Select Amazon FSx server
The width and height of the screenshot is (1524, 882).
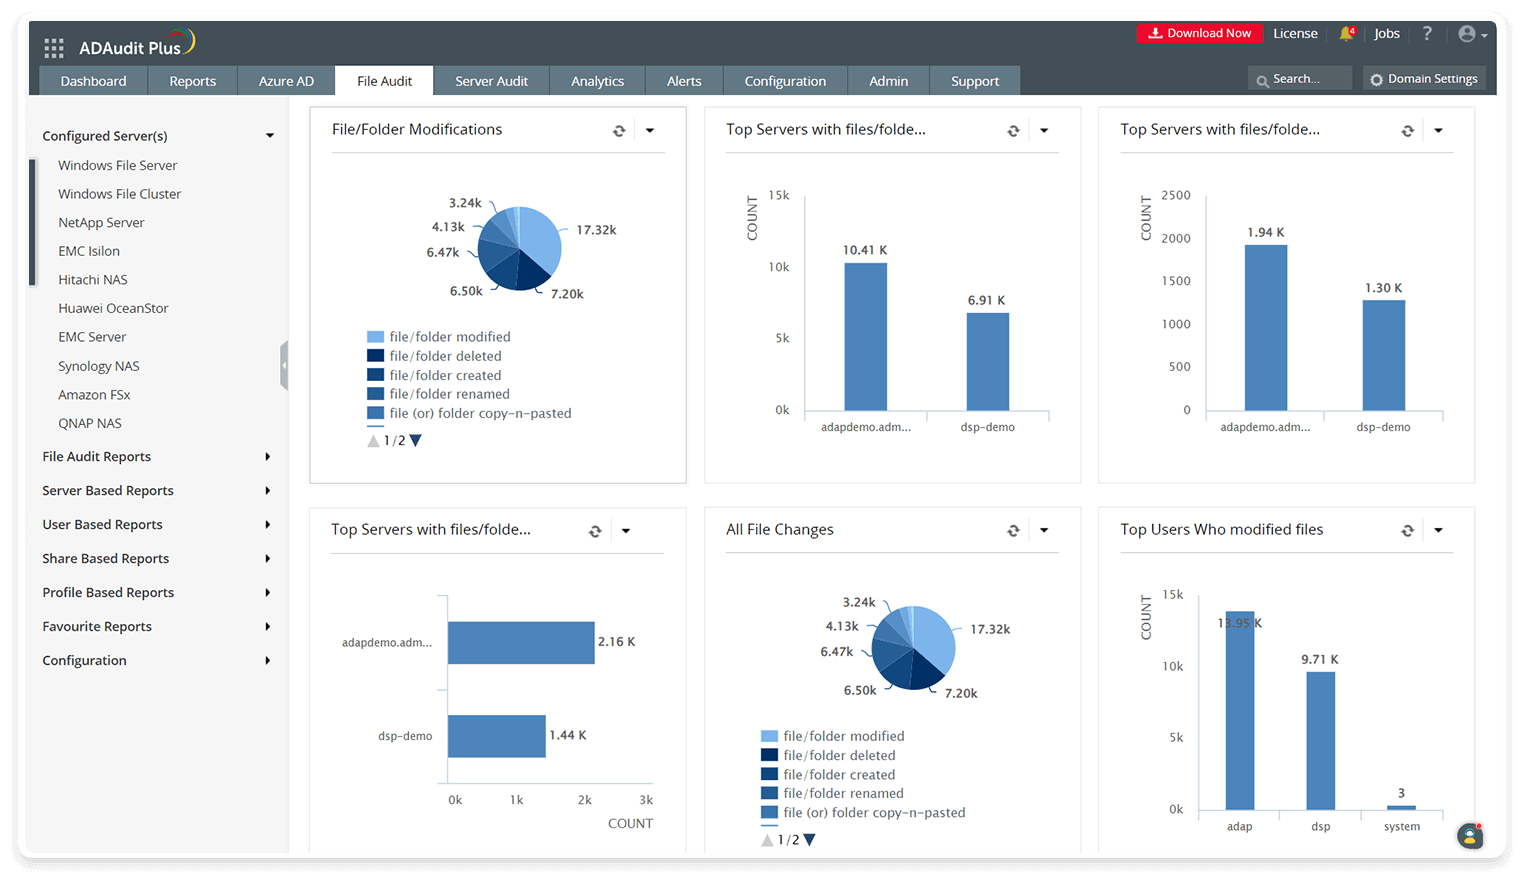tap(94, 395)
